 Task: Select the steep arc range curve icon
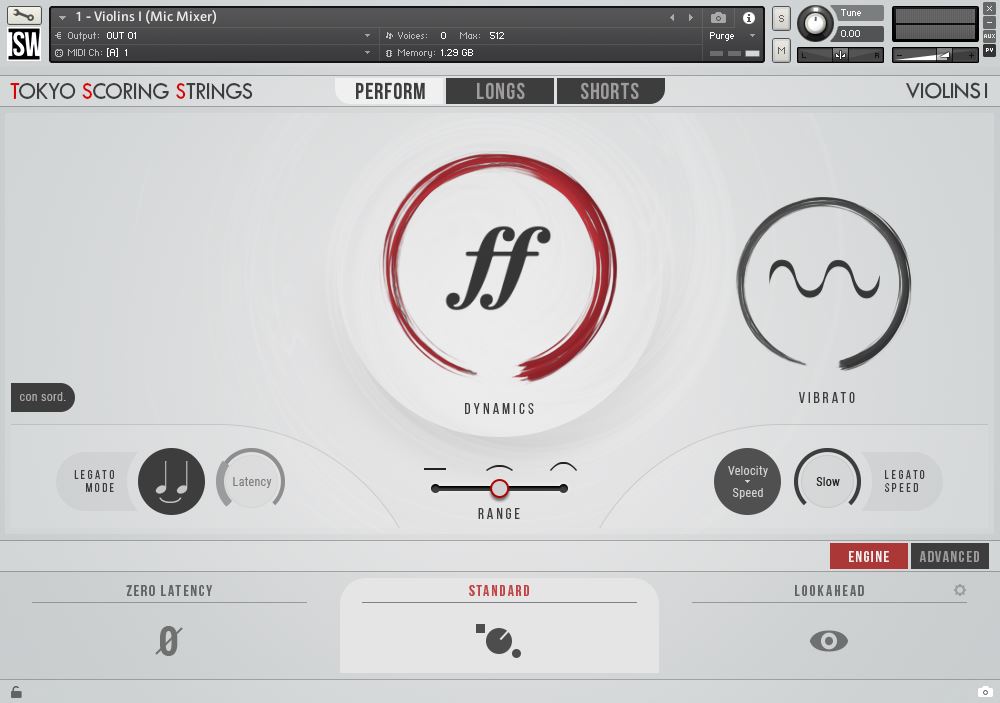564,468
